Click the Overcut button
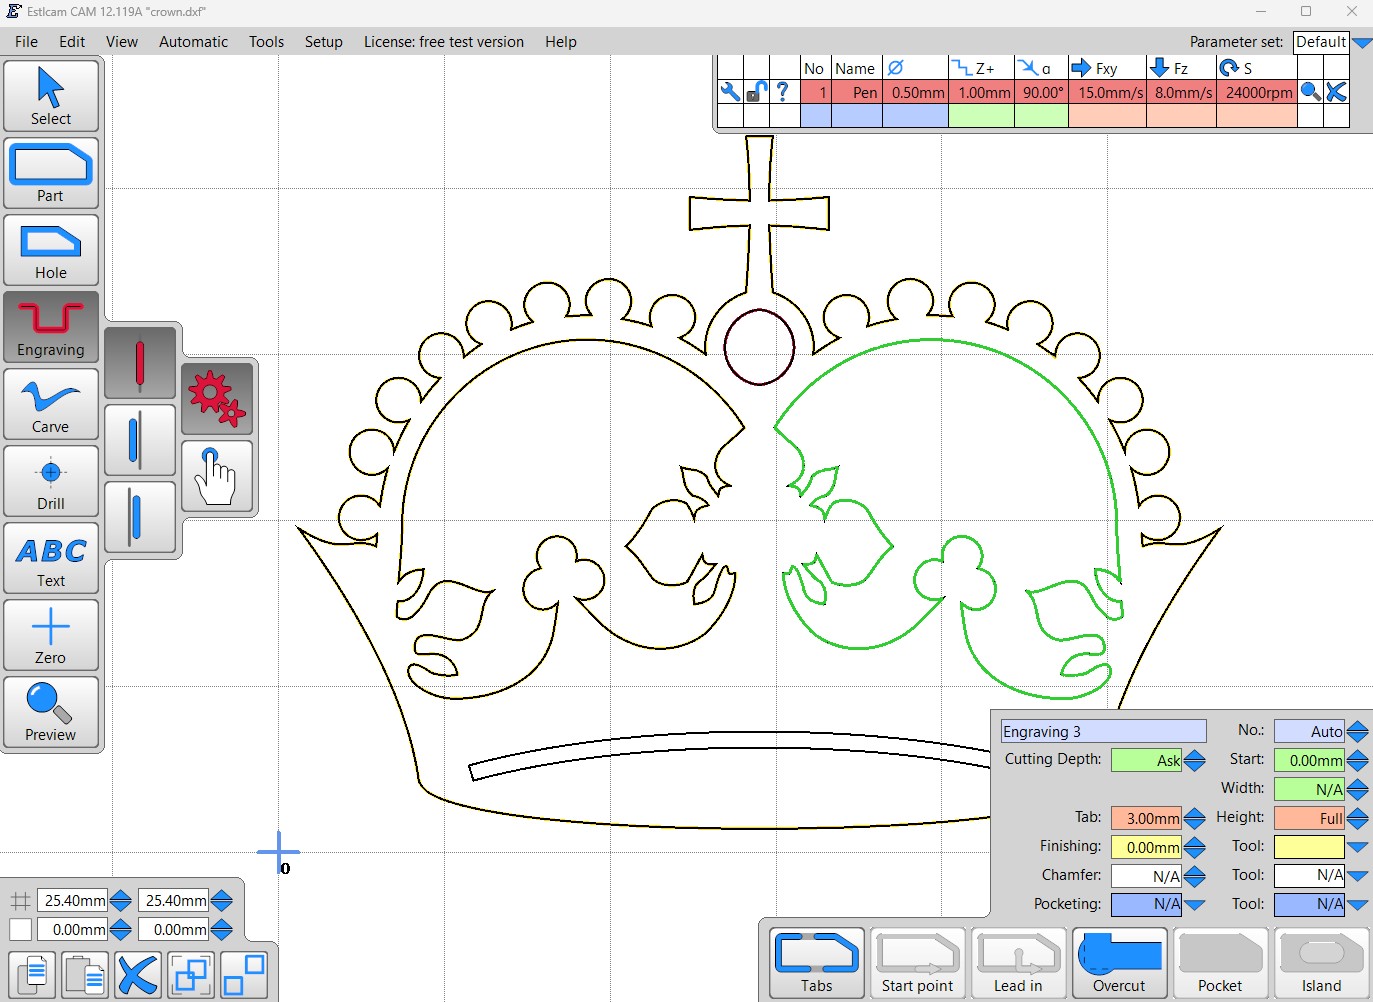This screenshot has height=1002, width=1373. (1120, 963)
